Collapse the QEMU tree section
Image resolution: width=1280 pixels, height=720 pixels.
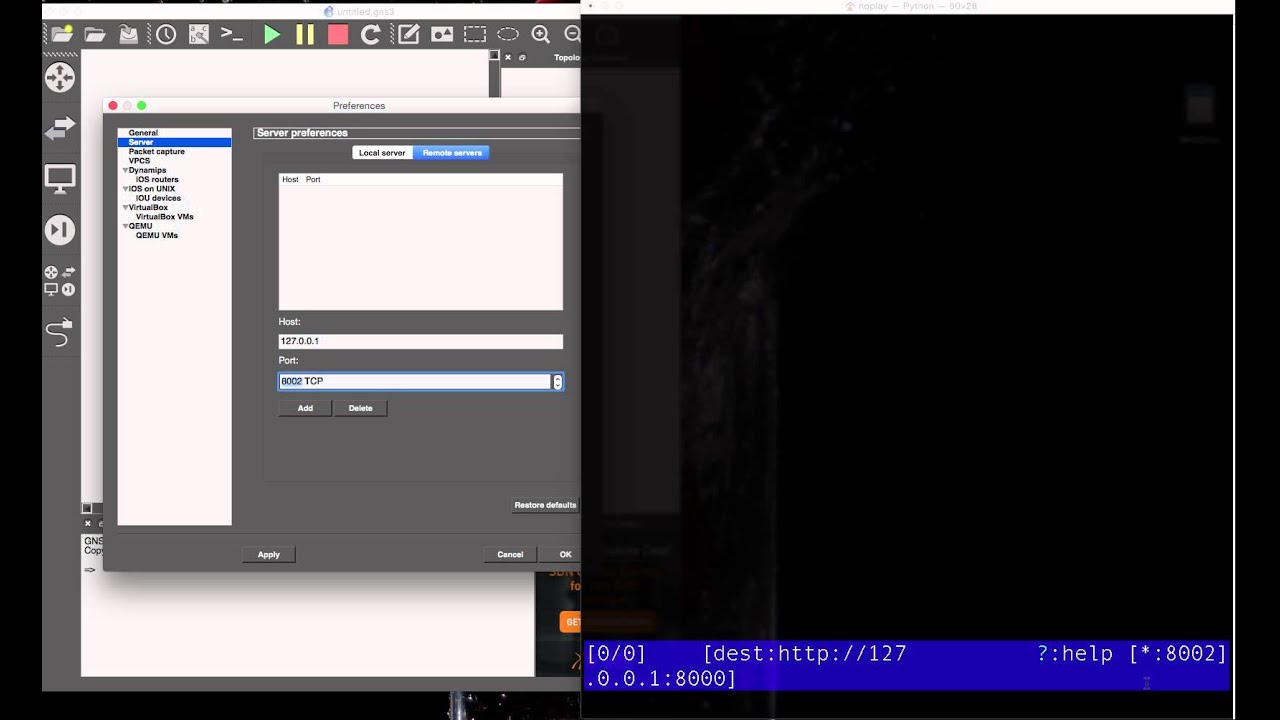click(125, 227)
